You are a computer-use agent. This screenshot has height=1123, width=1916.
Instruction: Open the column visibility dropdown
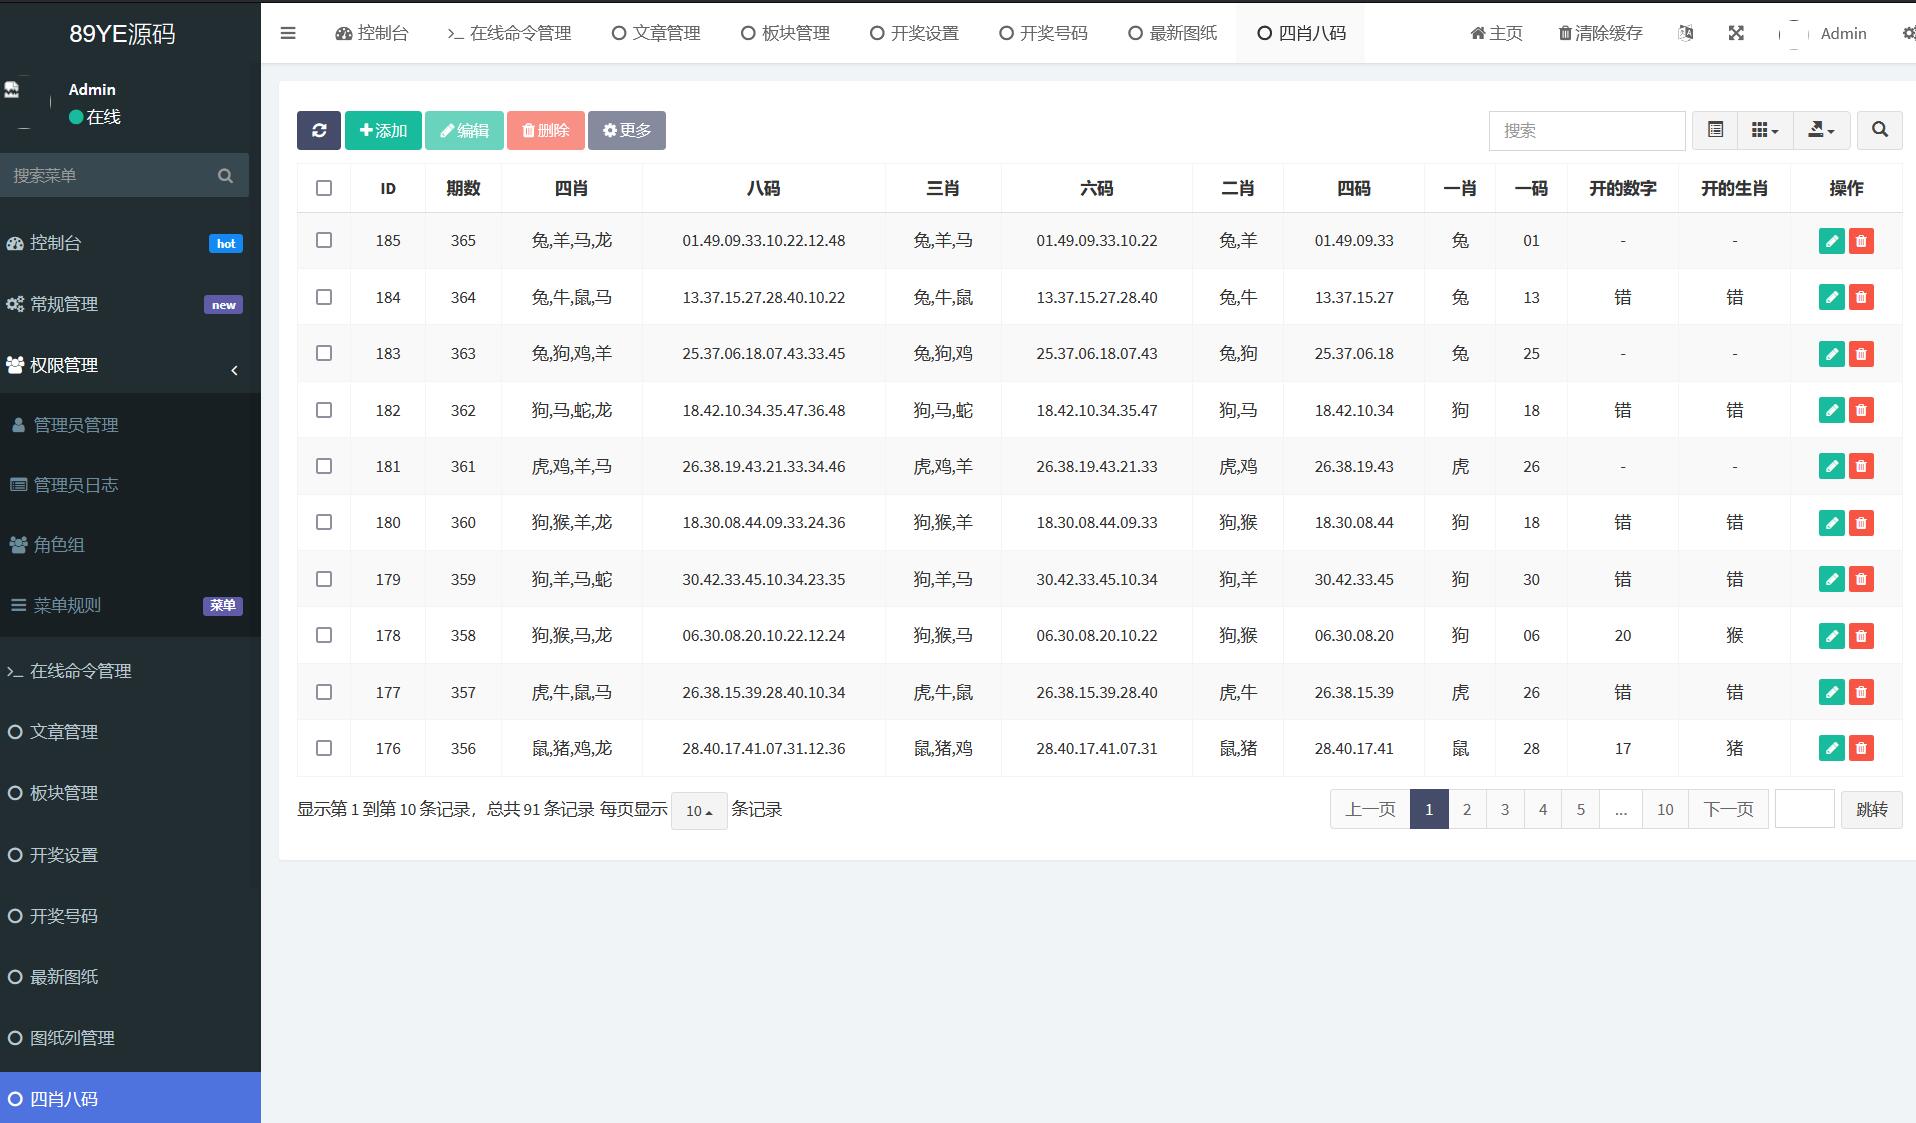[1765, 130]
